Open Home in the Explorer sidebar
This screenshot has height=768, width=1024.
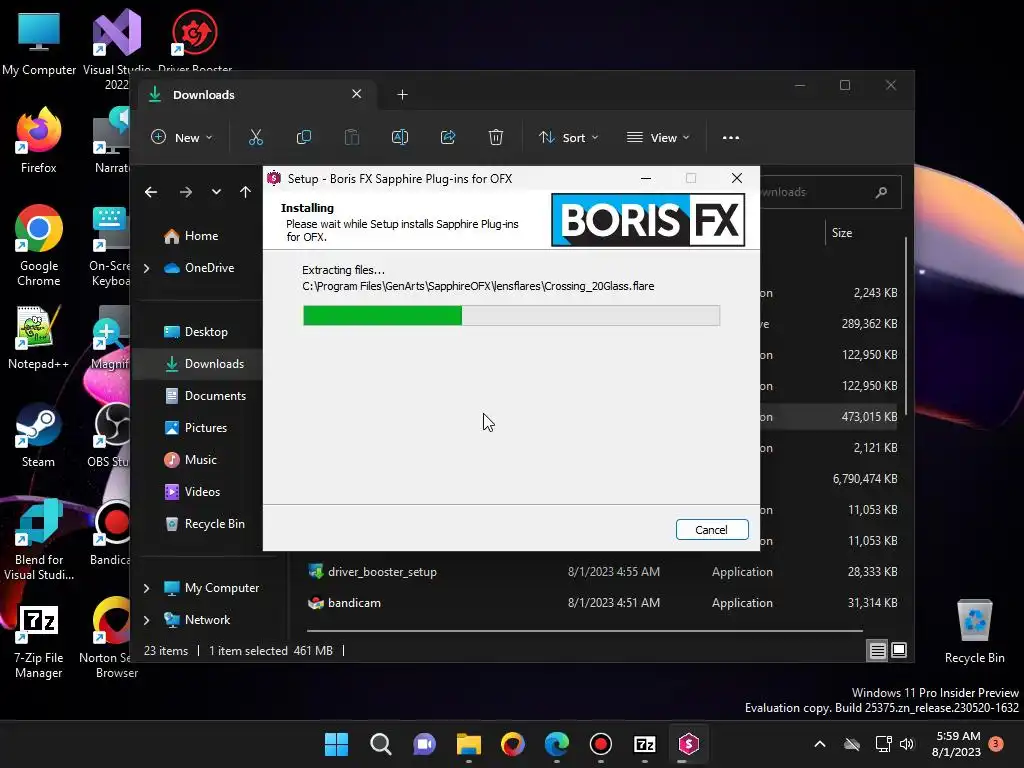click(191, 236)
